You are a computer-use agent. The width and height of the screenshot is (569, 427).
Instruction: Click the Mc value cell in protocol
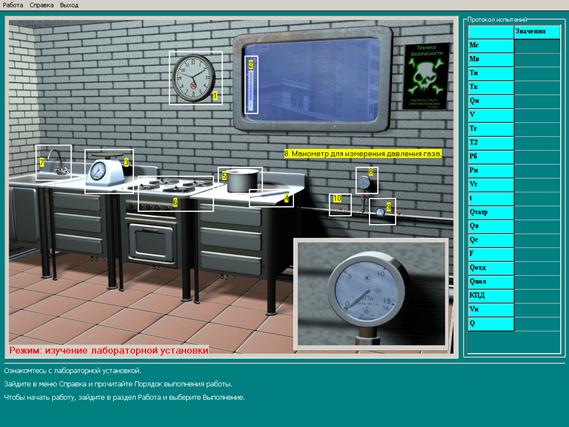pyautogui.click(x=537, y=46)
